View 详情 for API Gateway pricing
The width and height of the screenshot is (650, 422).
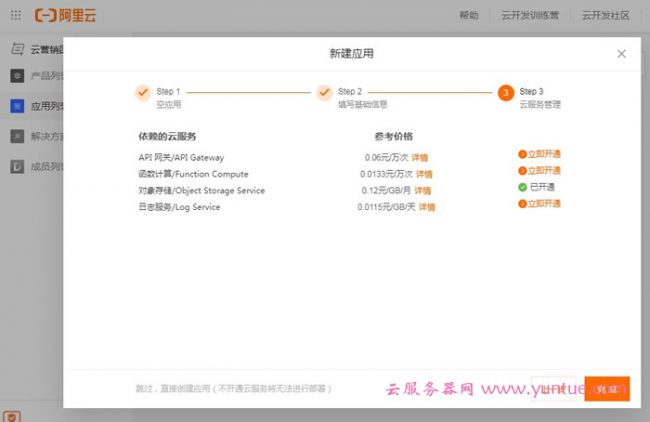pyautogui.click(x=420, y=158)
